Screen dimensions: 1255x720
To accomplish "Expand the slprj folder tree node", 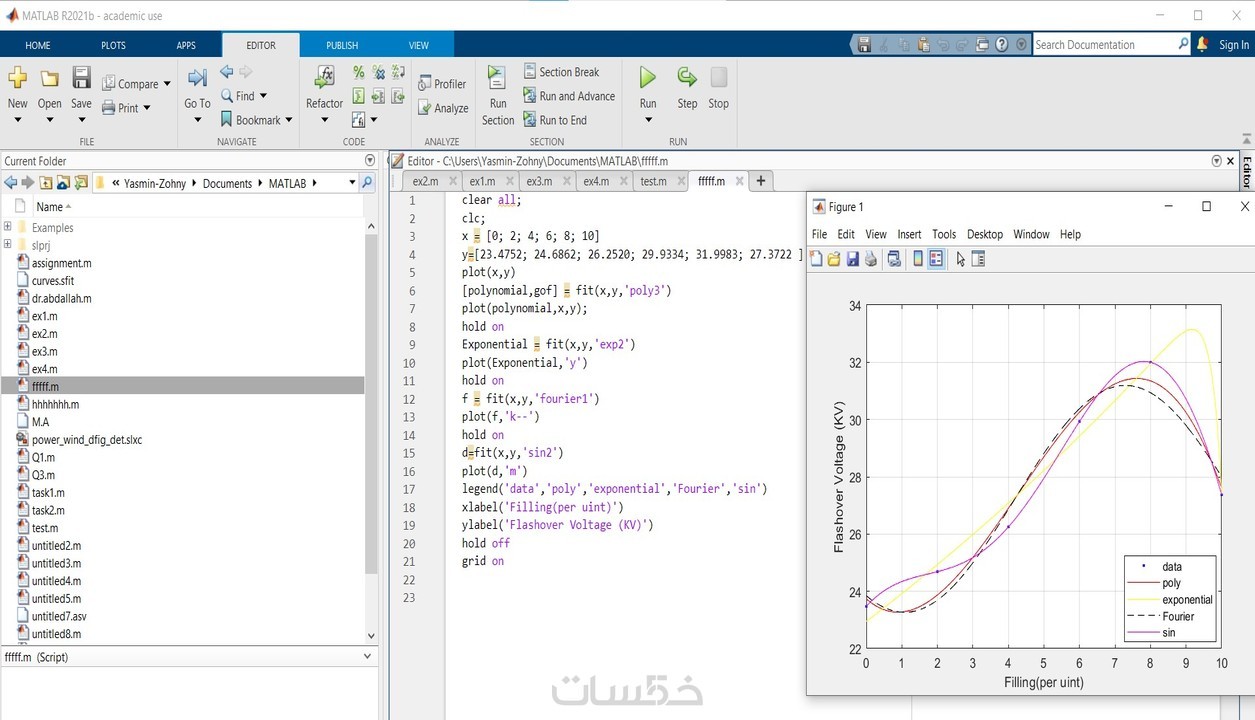I will 8,244.
